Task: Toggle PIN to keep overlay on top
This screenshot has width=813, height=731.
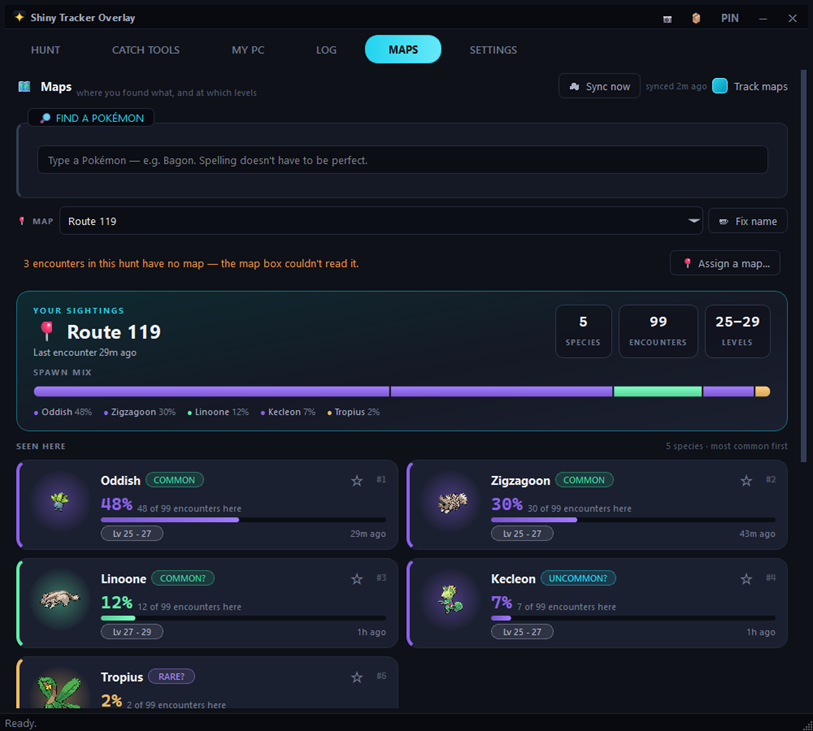Action: pyautogui.click(x=730, y=18)
